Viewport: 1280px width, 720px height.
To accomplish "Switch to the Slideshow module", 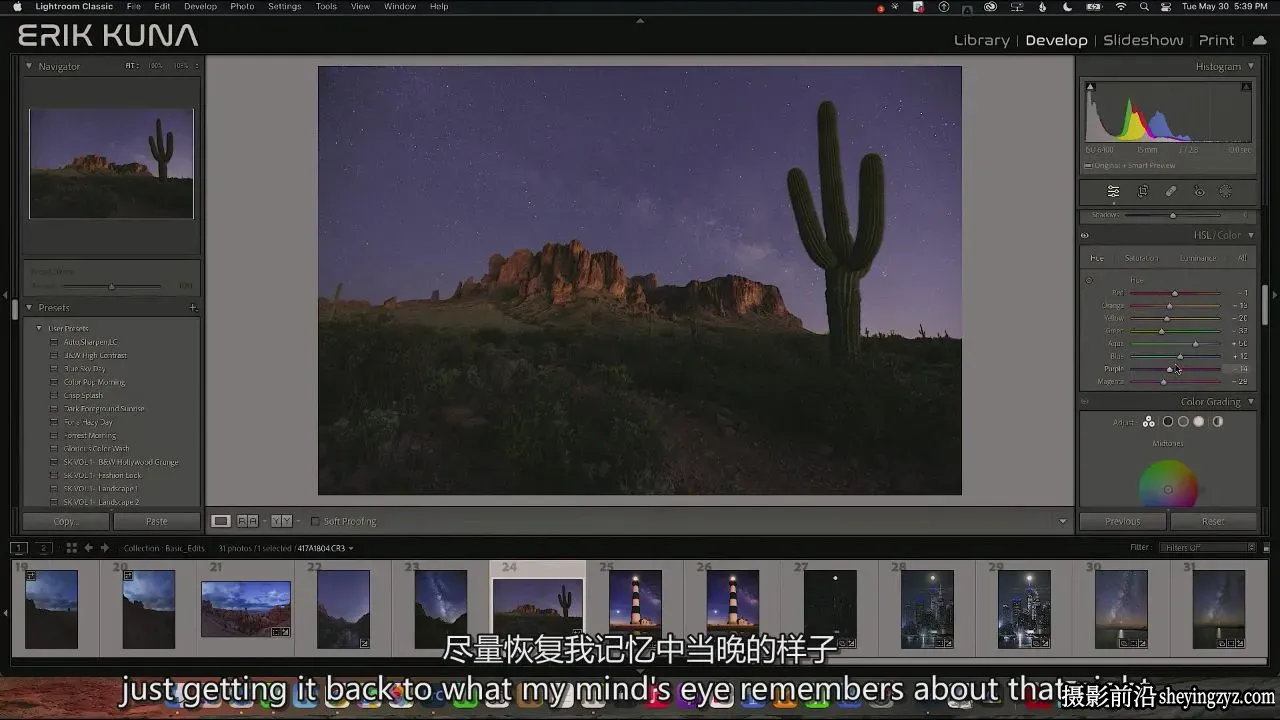I will point(1143,40).
